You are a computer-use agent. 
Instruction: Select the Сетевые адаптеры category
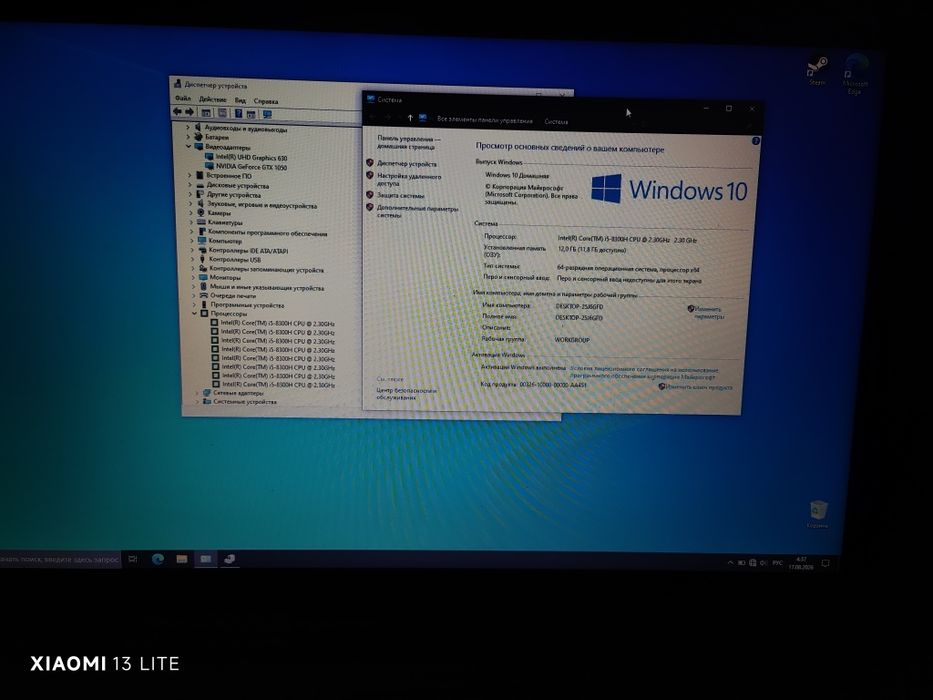tap(237, 393)
